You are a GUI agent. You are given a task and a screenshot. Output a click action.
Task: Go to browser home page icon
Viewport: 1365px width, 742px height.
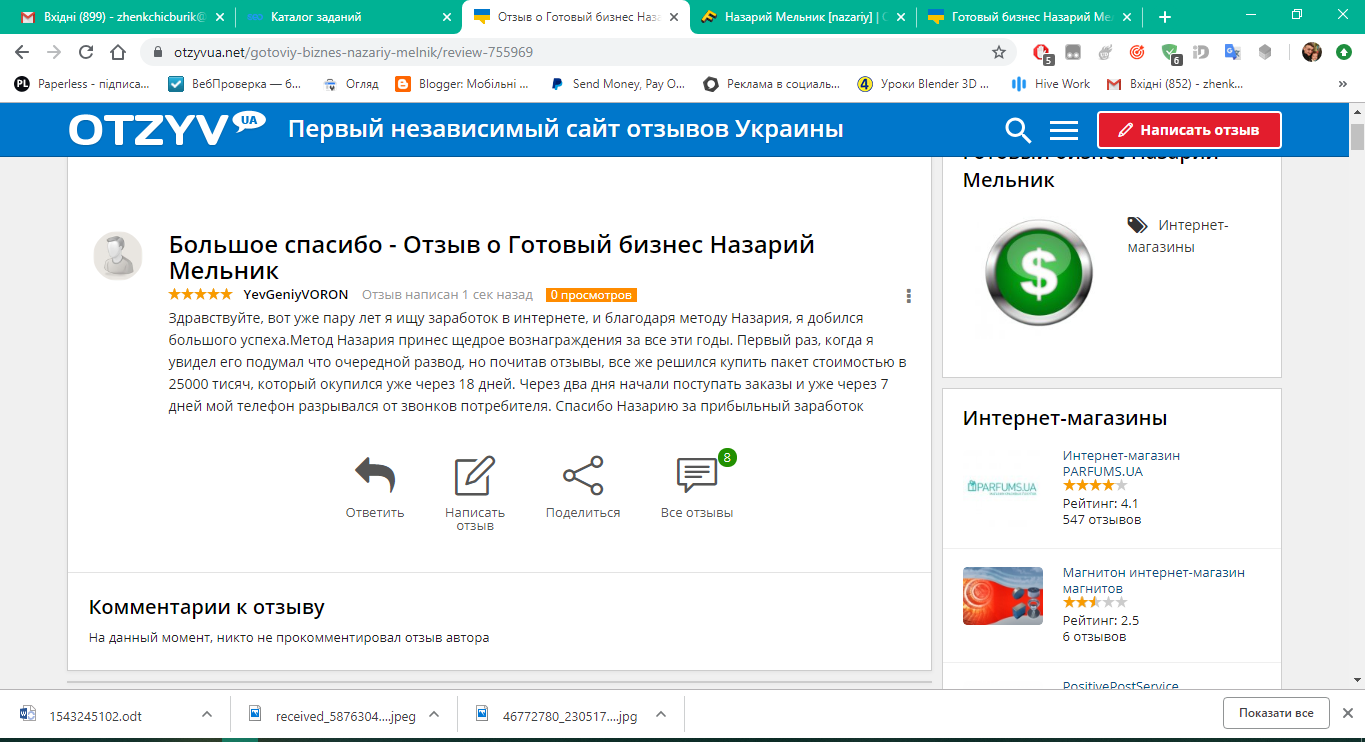pyautogui.click(x=118, y=52)
